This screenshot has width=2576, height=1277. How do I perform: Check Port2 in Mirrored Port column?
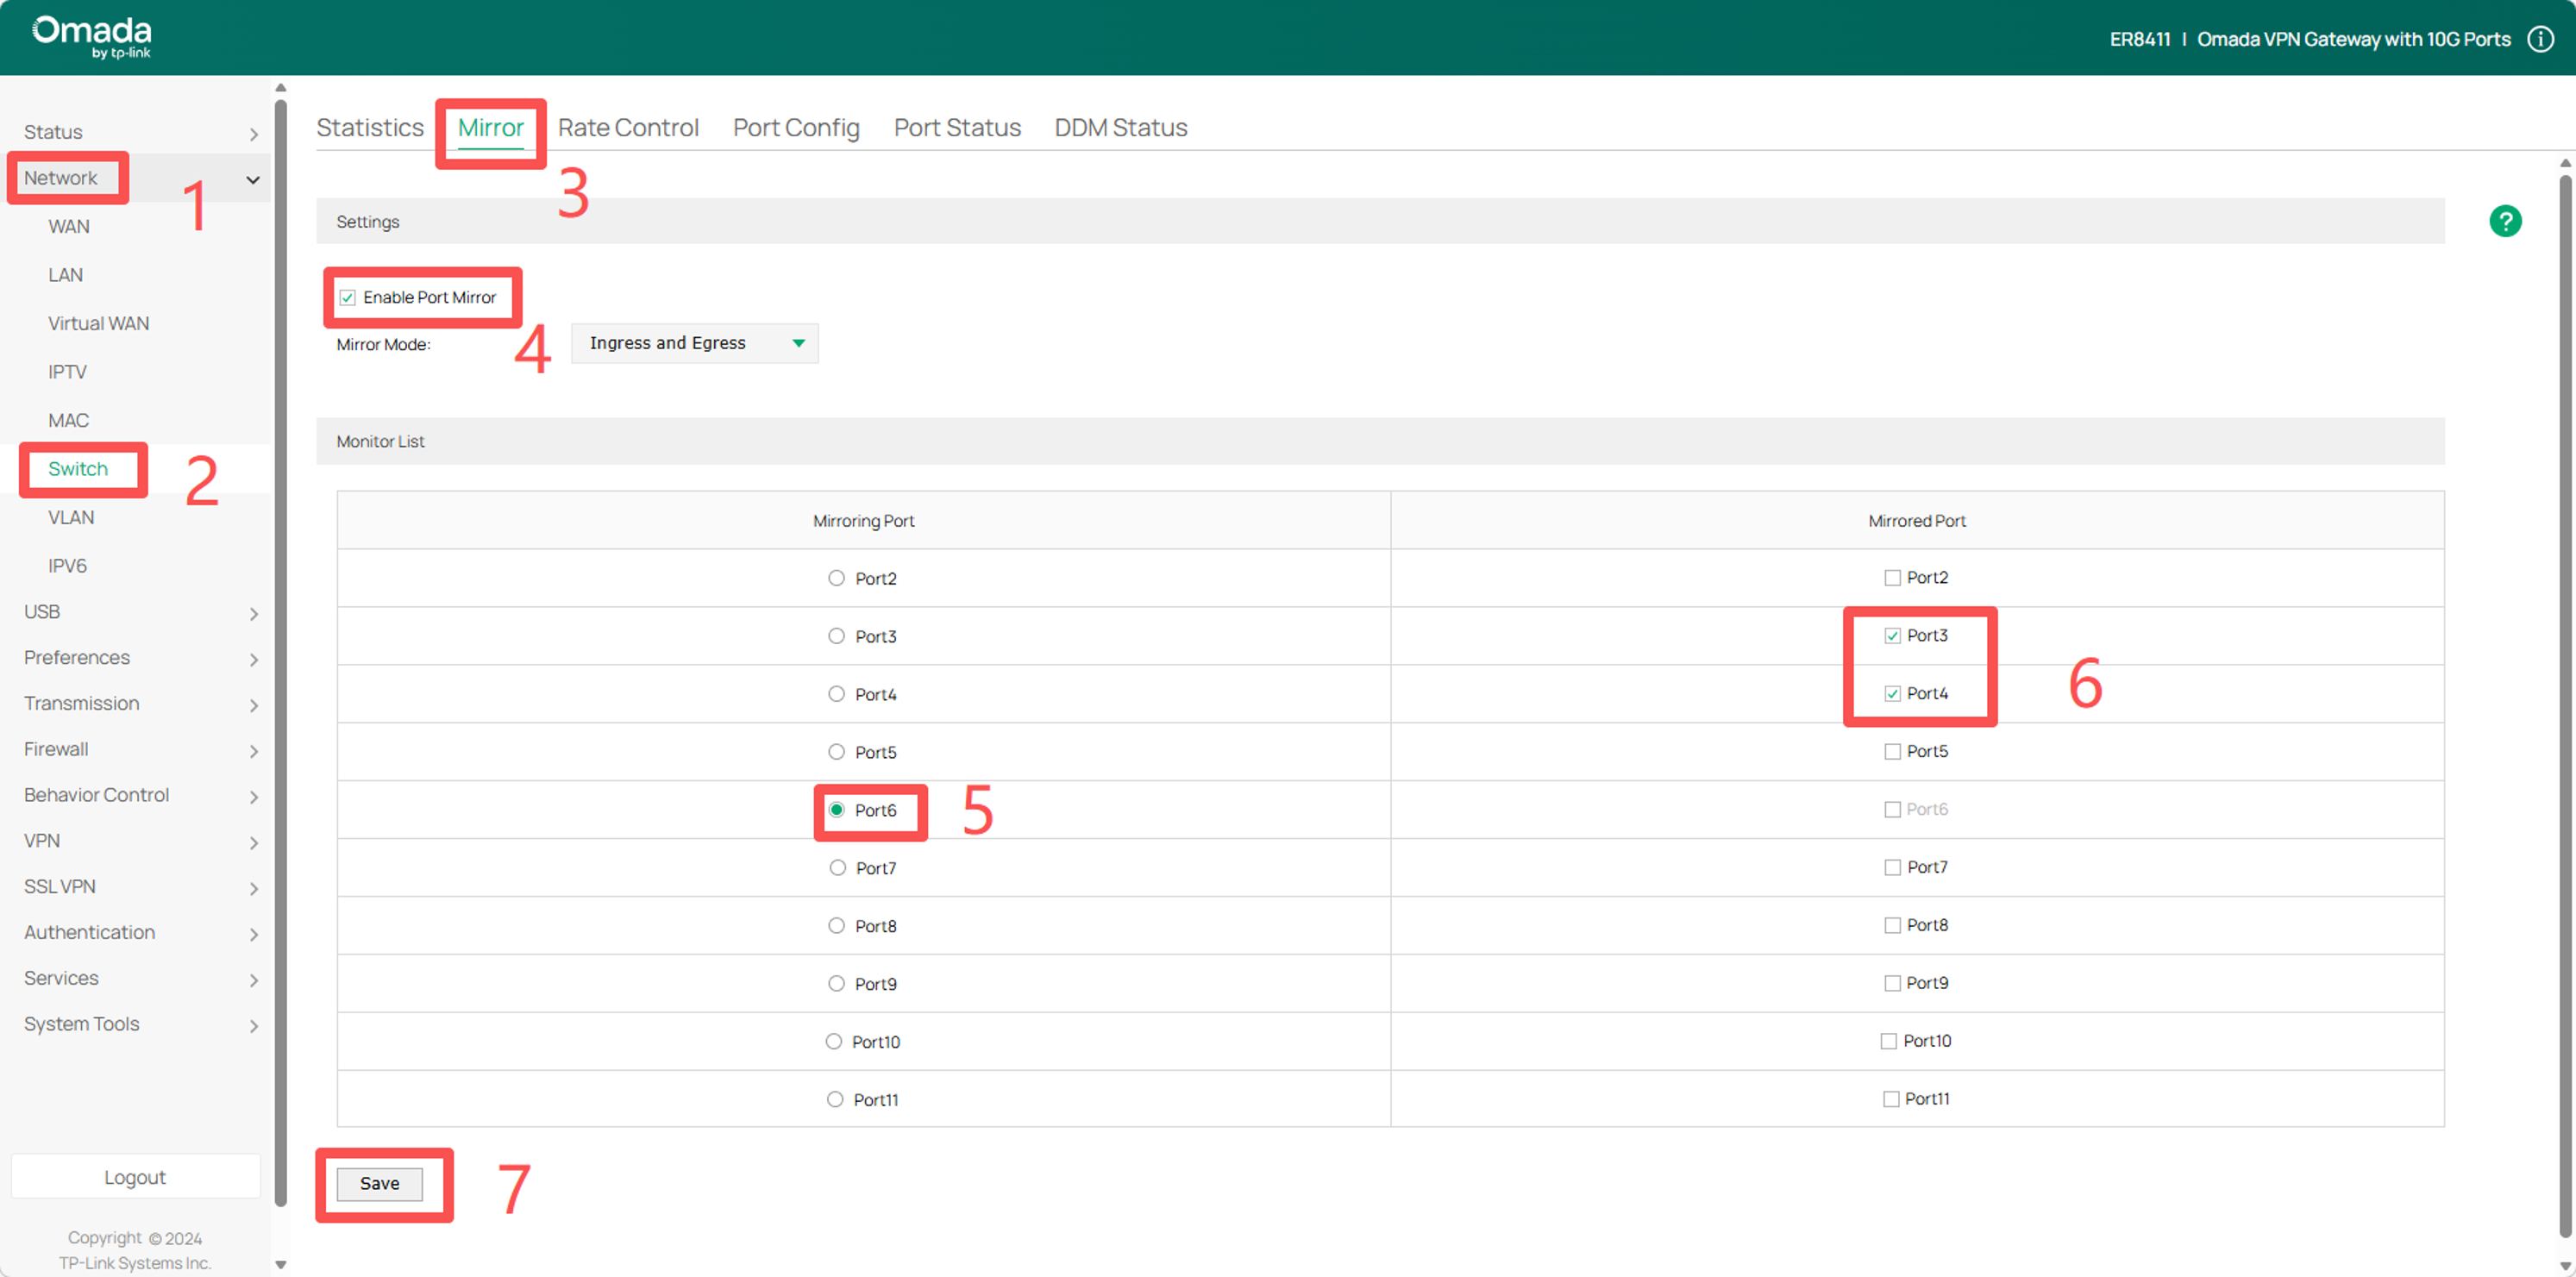click(1892, 578)
